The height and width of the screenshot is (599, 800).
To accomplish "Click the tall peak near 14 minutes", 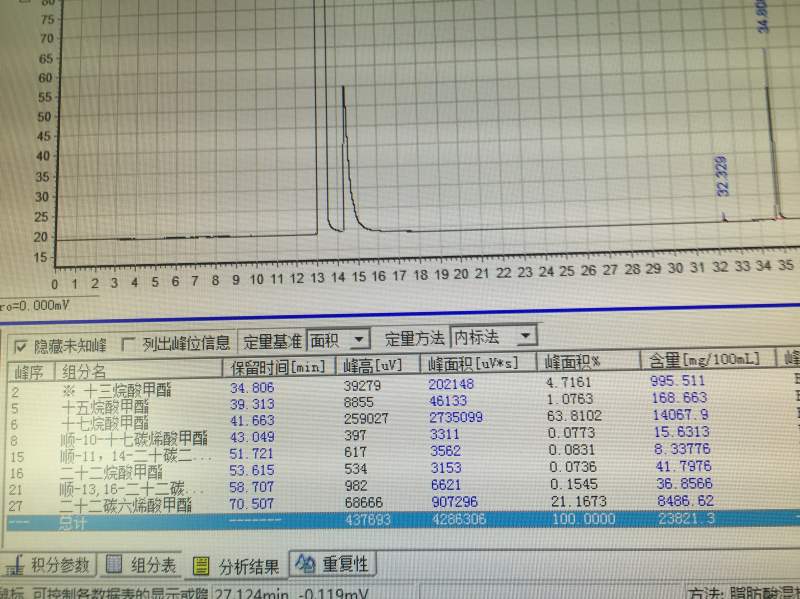I will [x=343, y=158].
